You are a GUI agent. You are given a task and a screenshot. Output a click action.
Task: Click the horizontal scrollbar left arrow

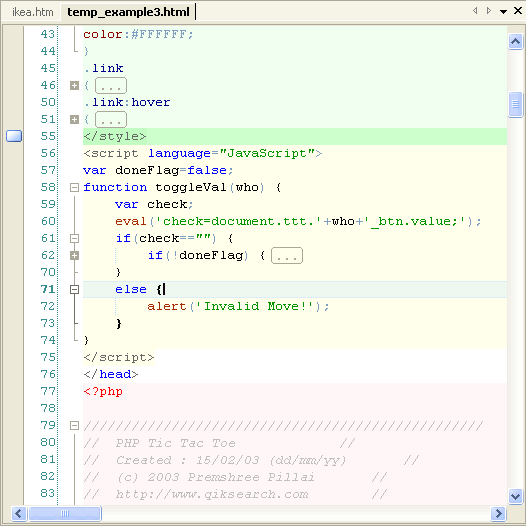pyautogui.click(x=19, y=514)
